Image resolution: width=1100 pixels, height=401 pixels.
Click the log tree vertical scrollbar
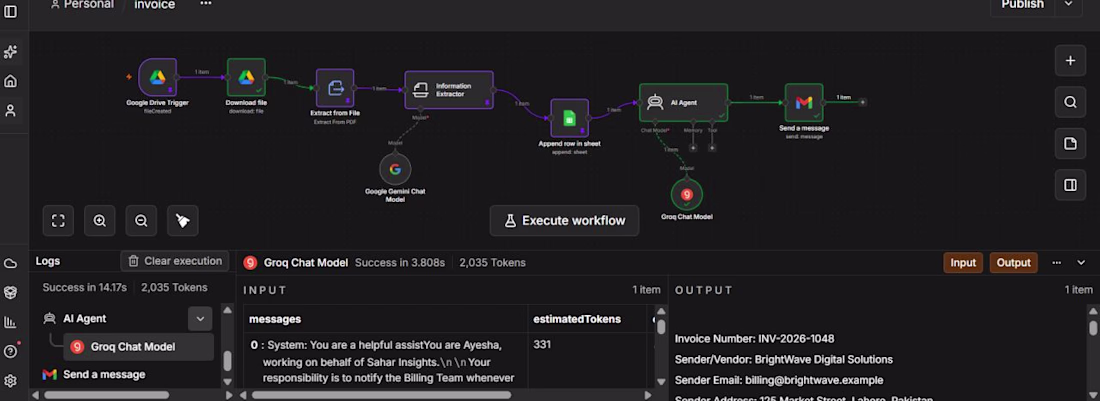coord(227,360)
